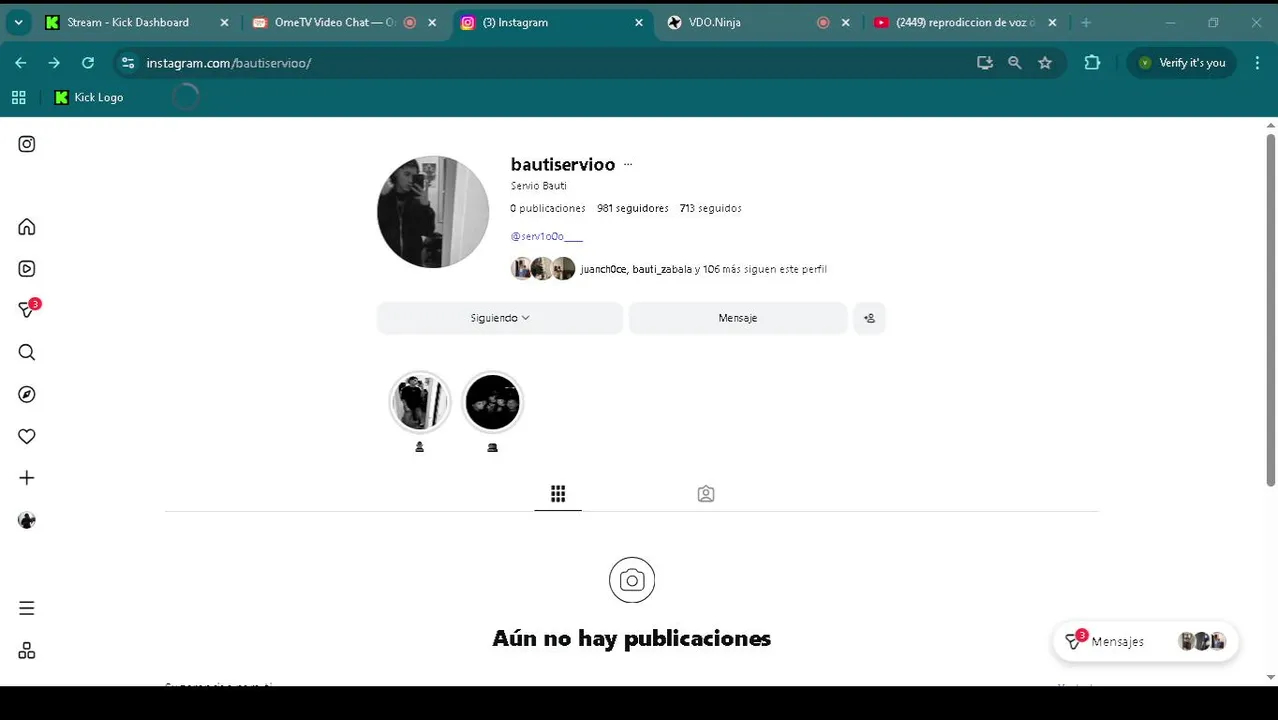Click the address bar URL
1278x720 pixels.
click(x=229, y=63)
